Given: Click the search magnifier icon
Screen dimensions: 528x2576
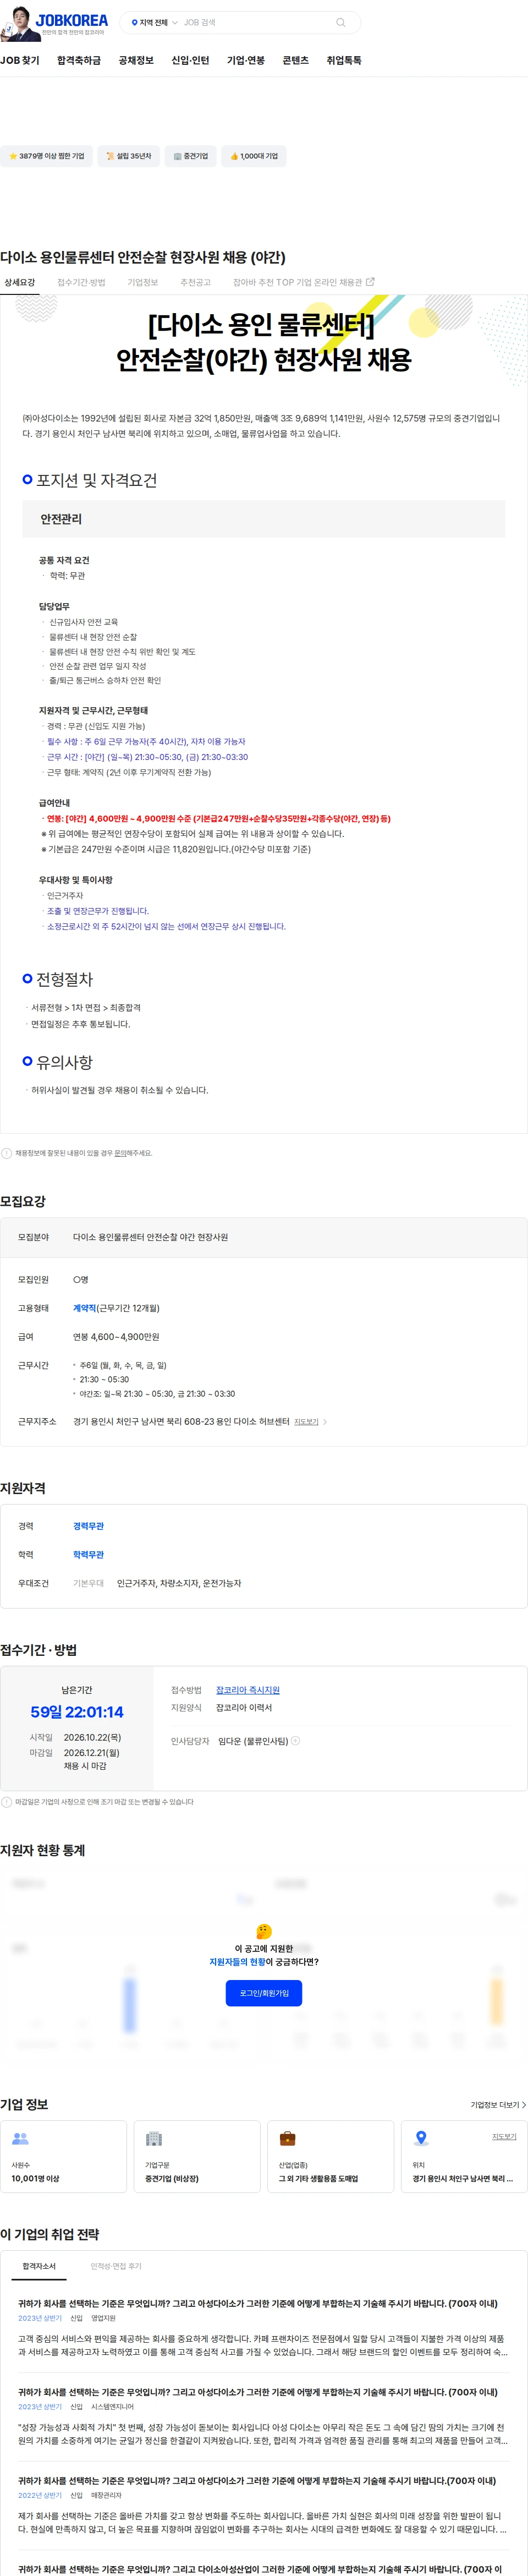Looking at the screenshot, I should [341, 22].
